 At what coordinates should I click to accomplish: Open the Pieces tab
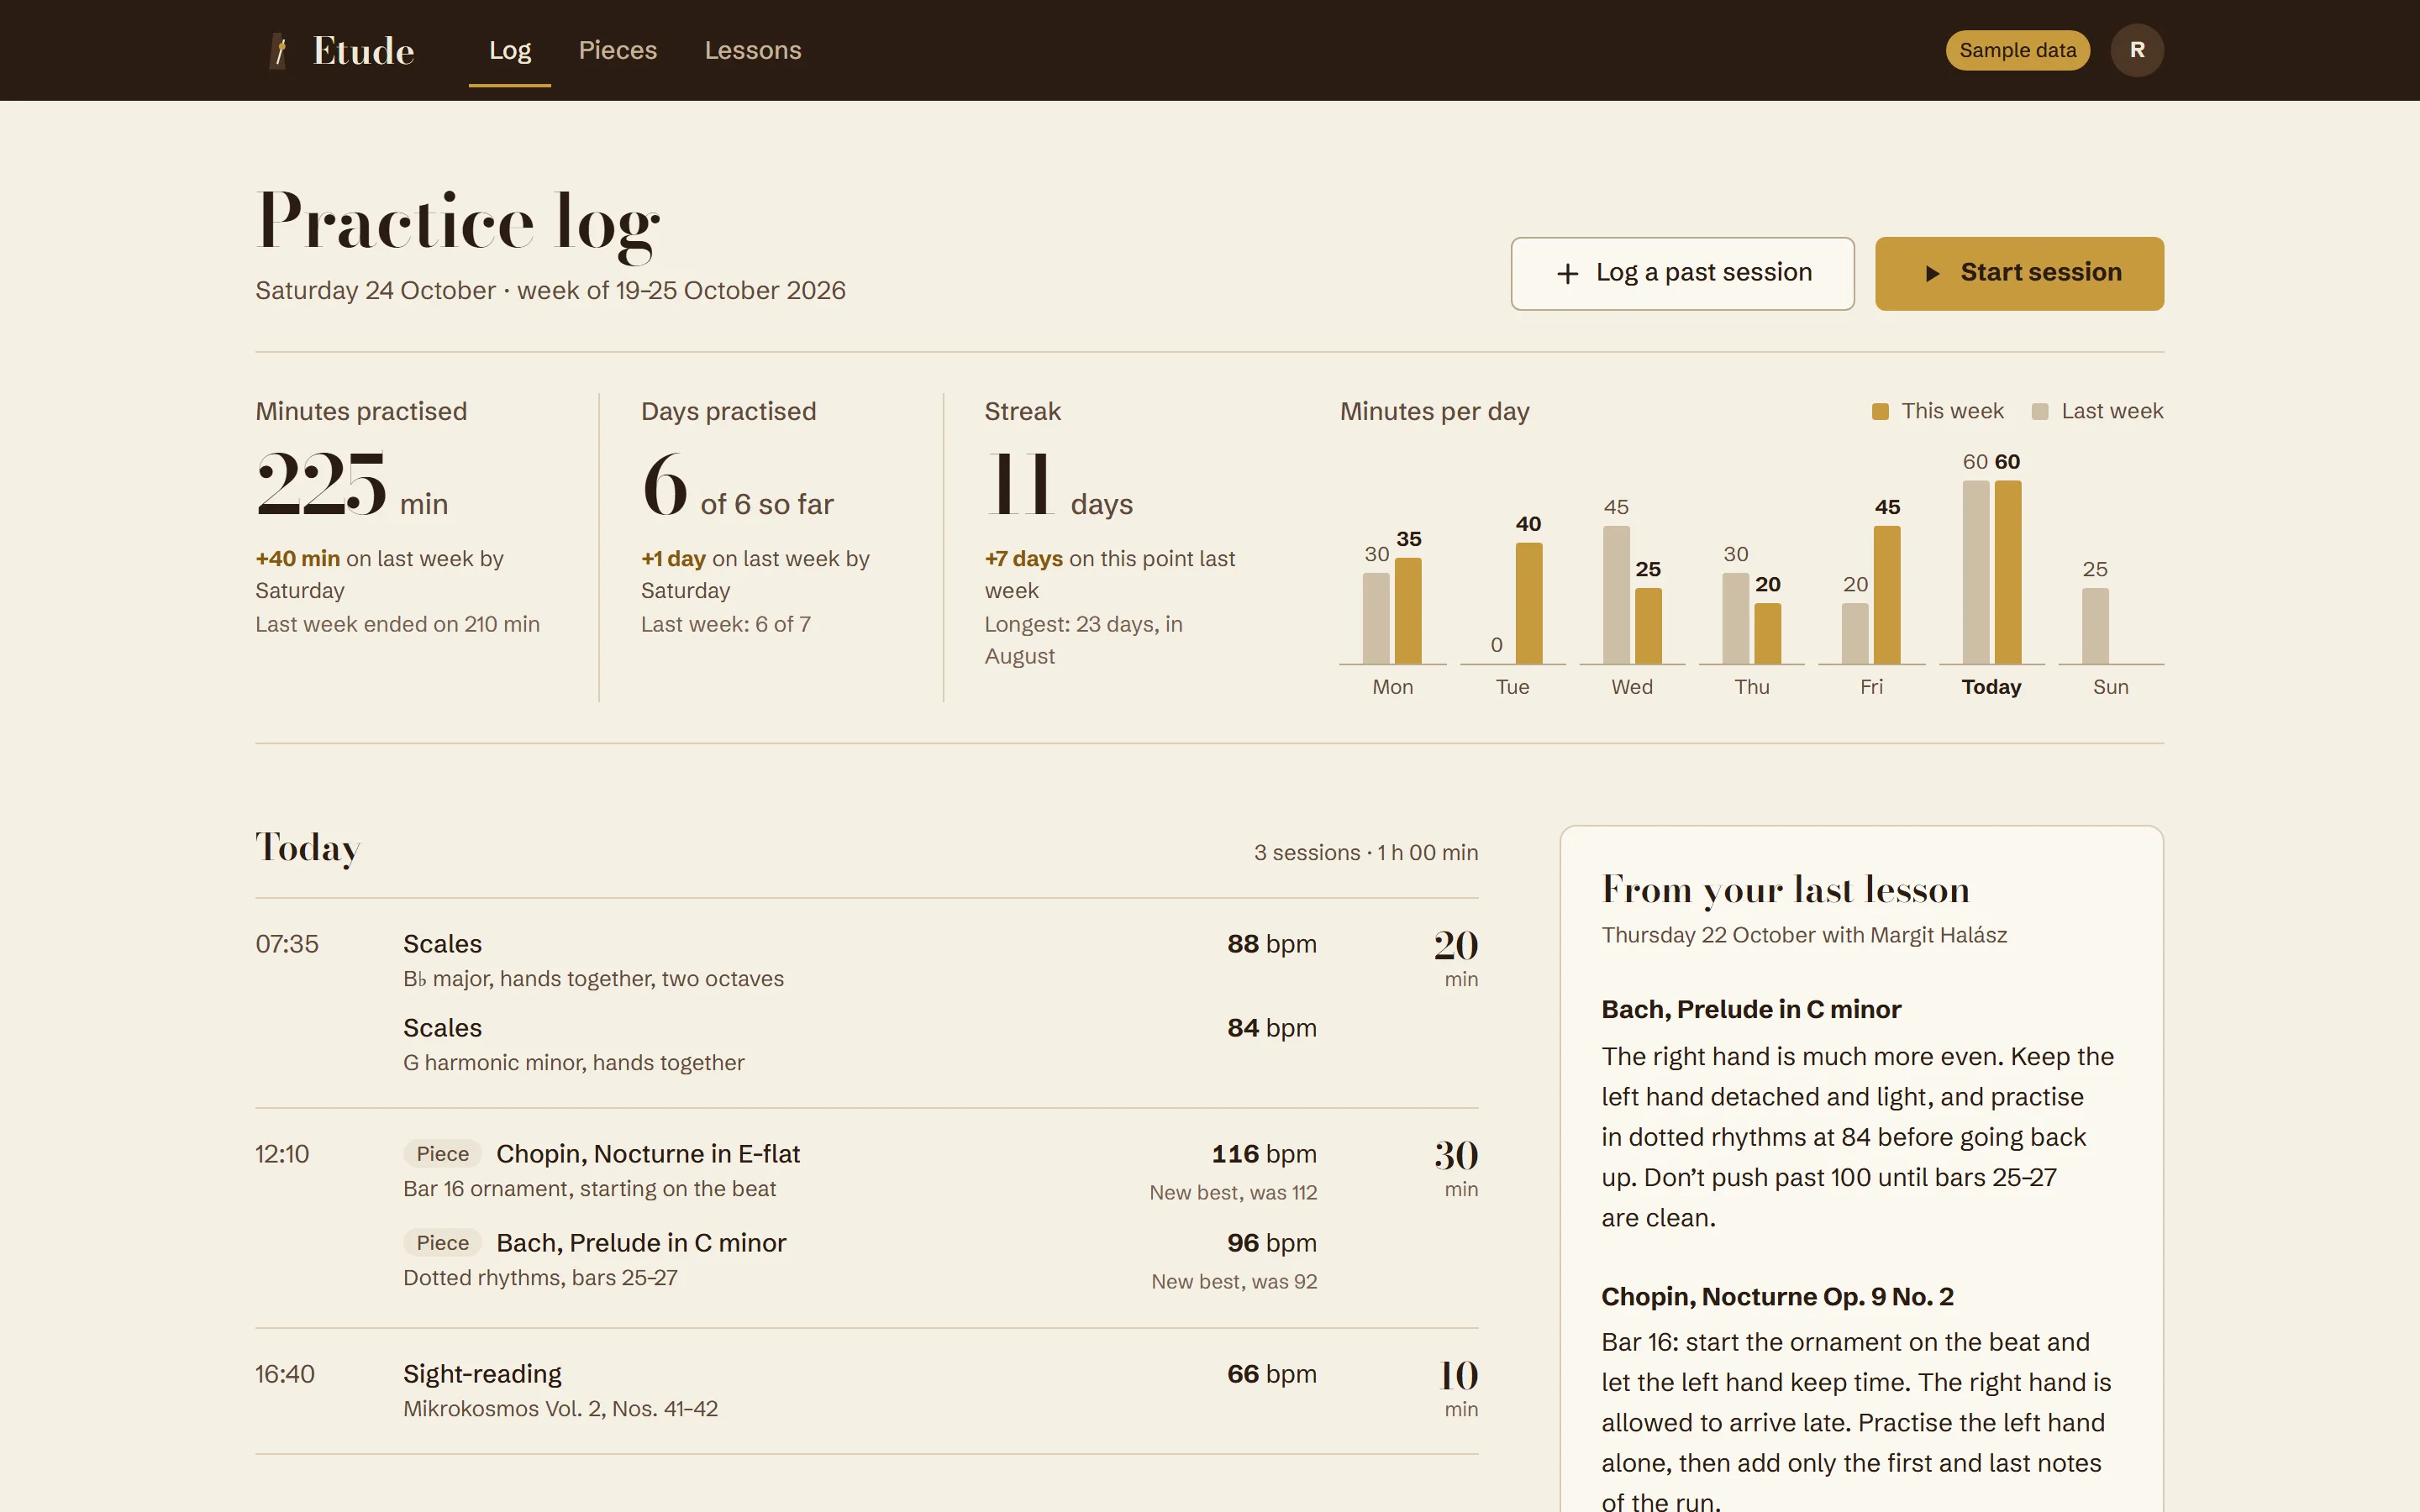(617, 50)
